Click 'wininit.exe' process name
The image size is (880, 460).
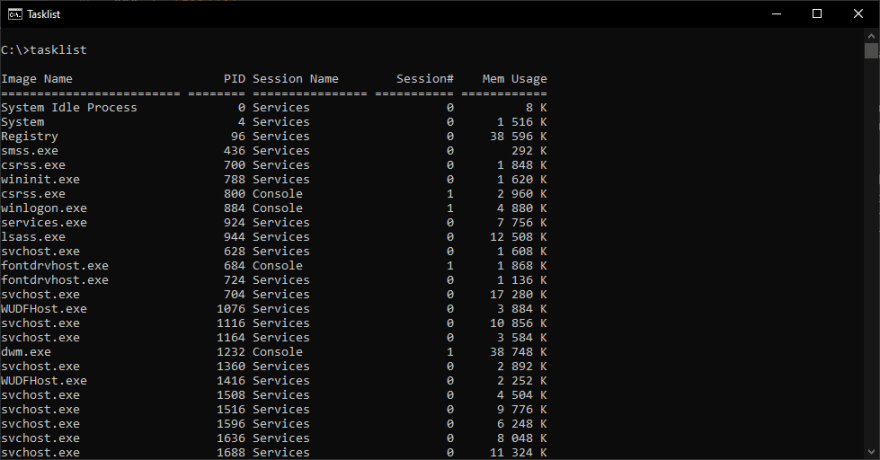40,180
